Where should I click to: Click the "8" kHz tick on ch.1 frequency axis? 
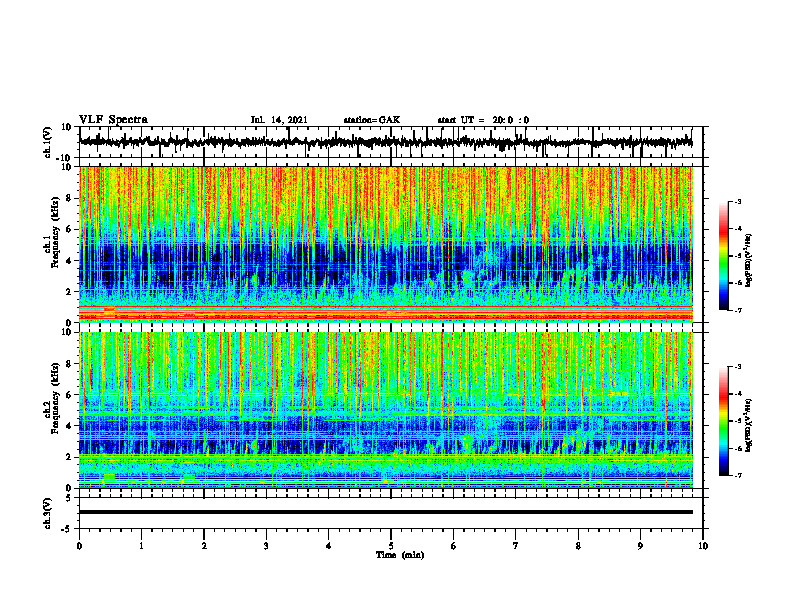(69, 198)
